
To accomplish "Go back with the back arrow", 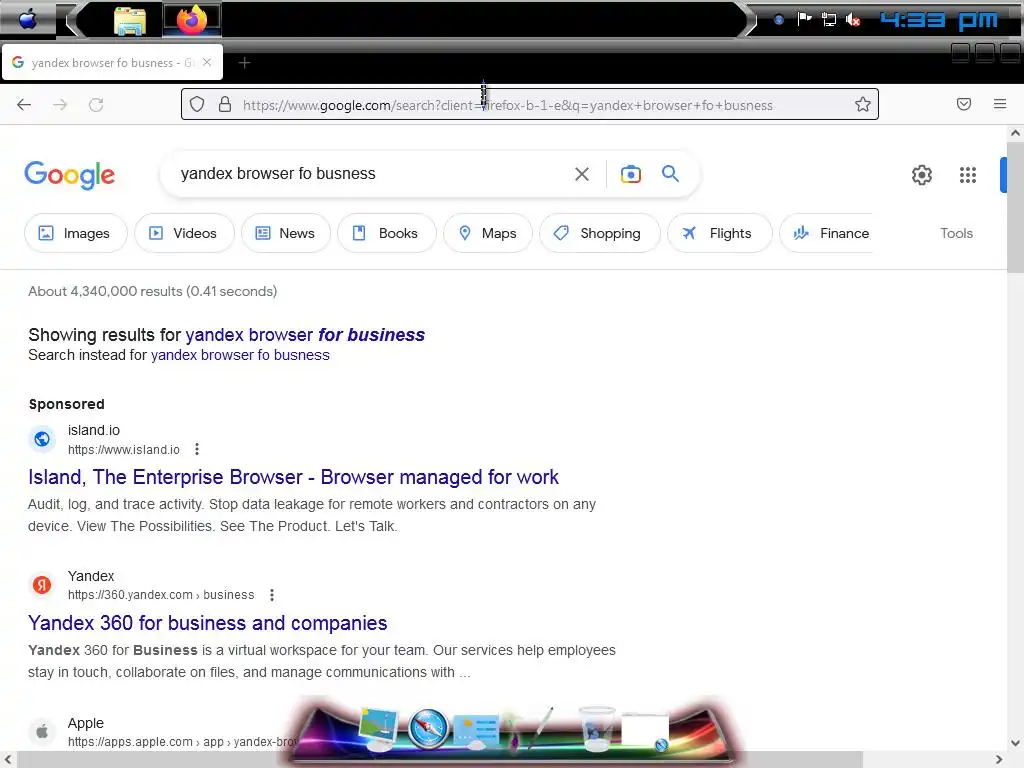I will [24, 104].
